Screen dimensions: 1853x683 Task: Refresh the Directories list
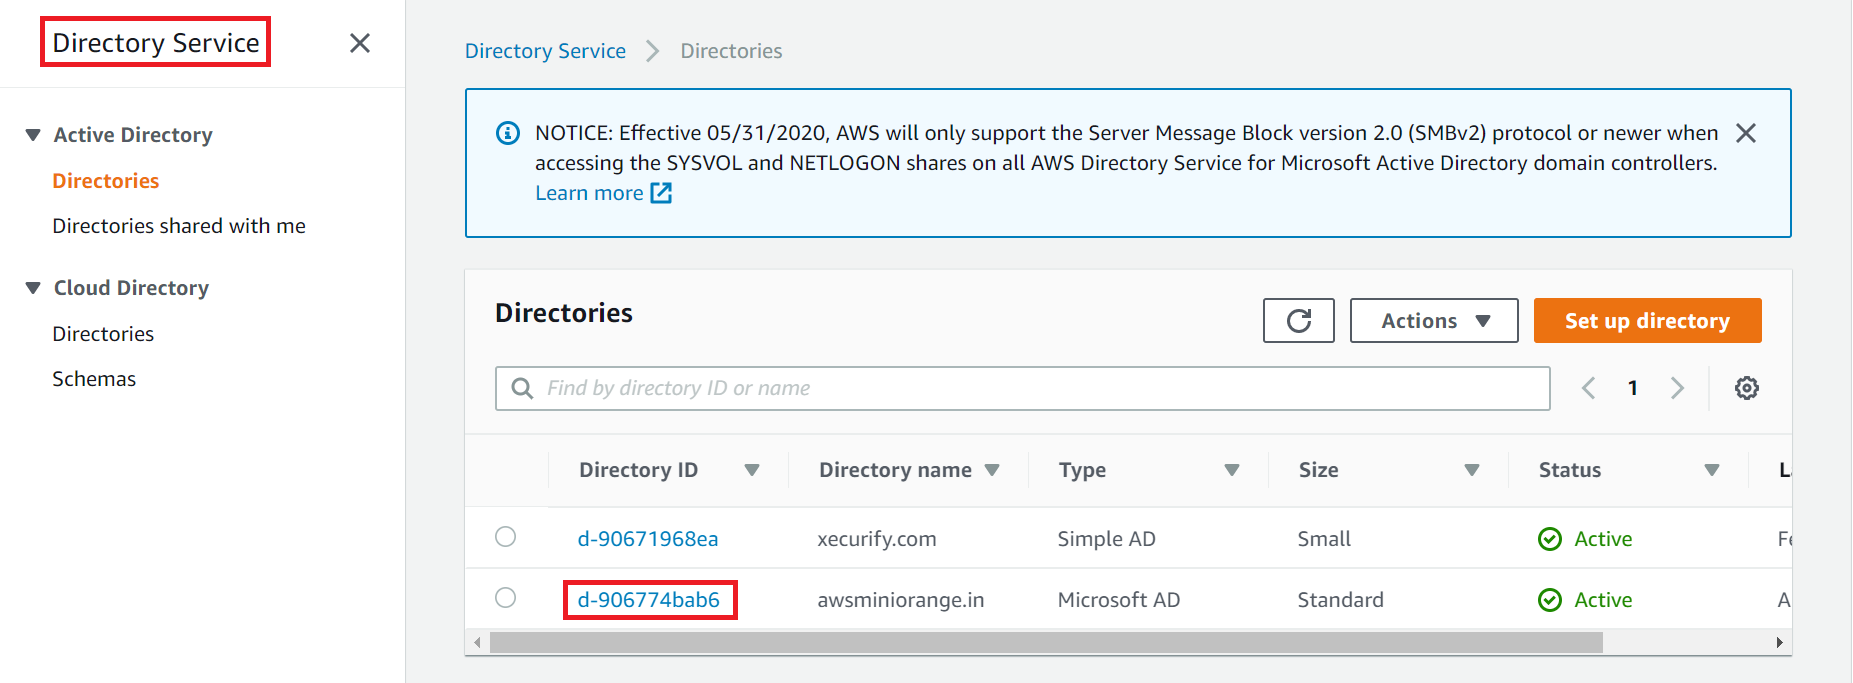[x=1298, y=321]
